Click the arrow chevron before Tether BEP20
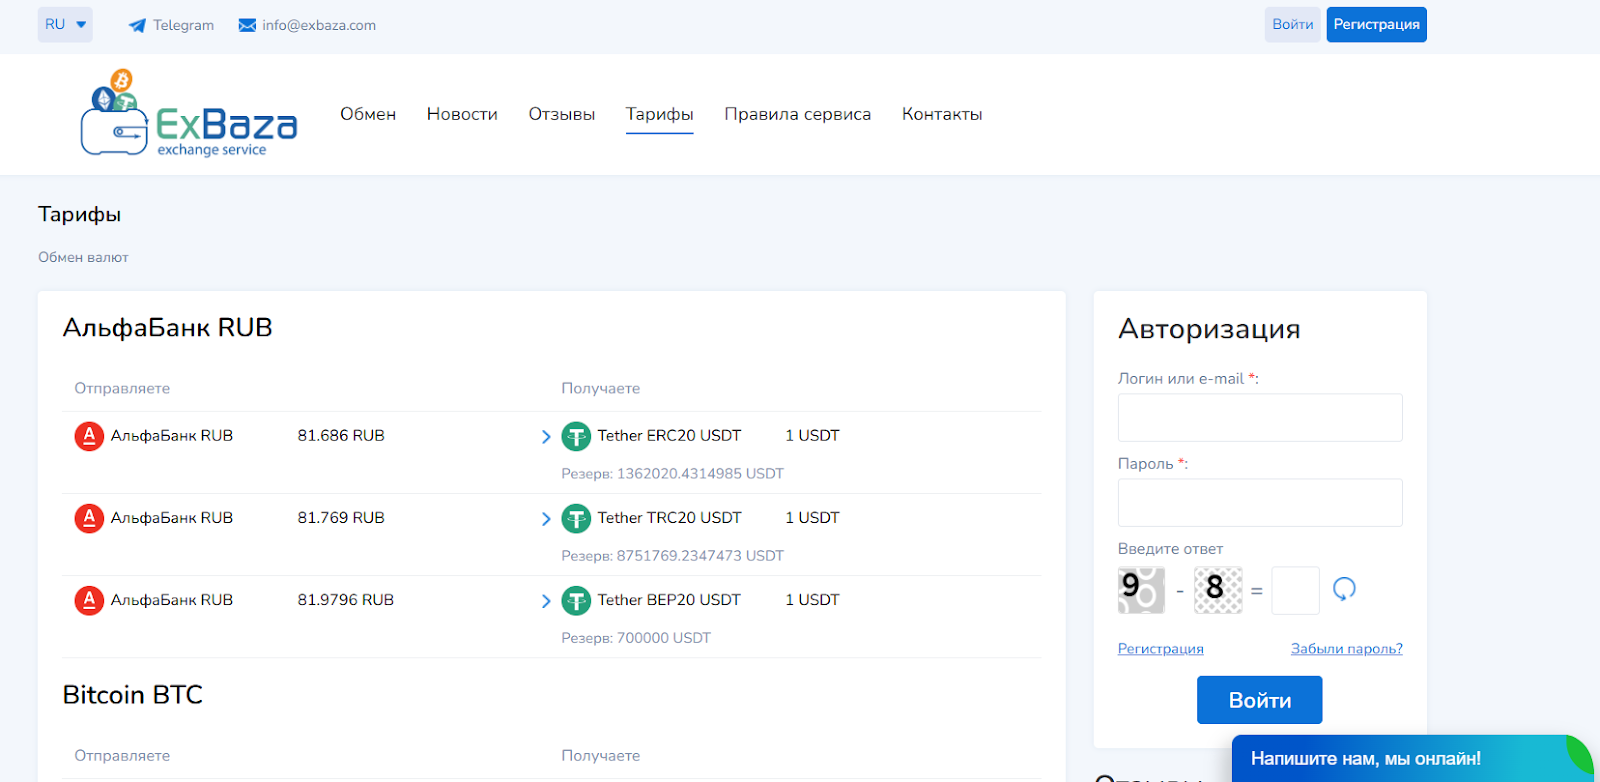Screen dimensions: 1600x782 (x=546, y=601)
